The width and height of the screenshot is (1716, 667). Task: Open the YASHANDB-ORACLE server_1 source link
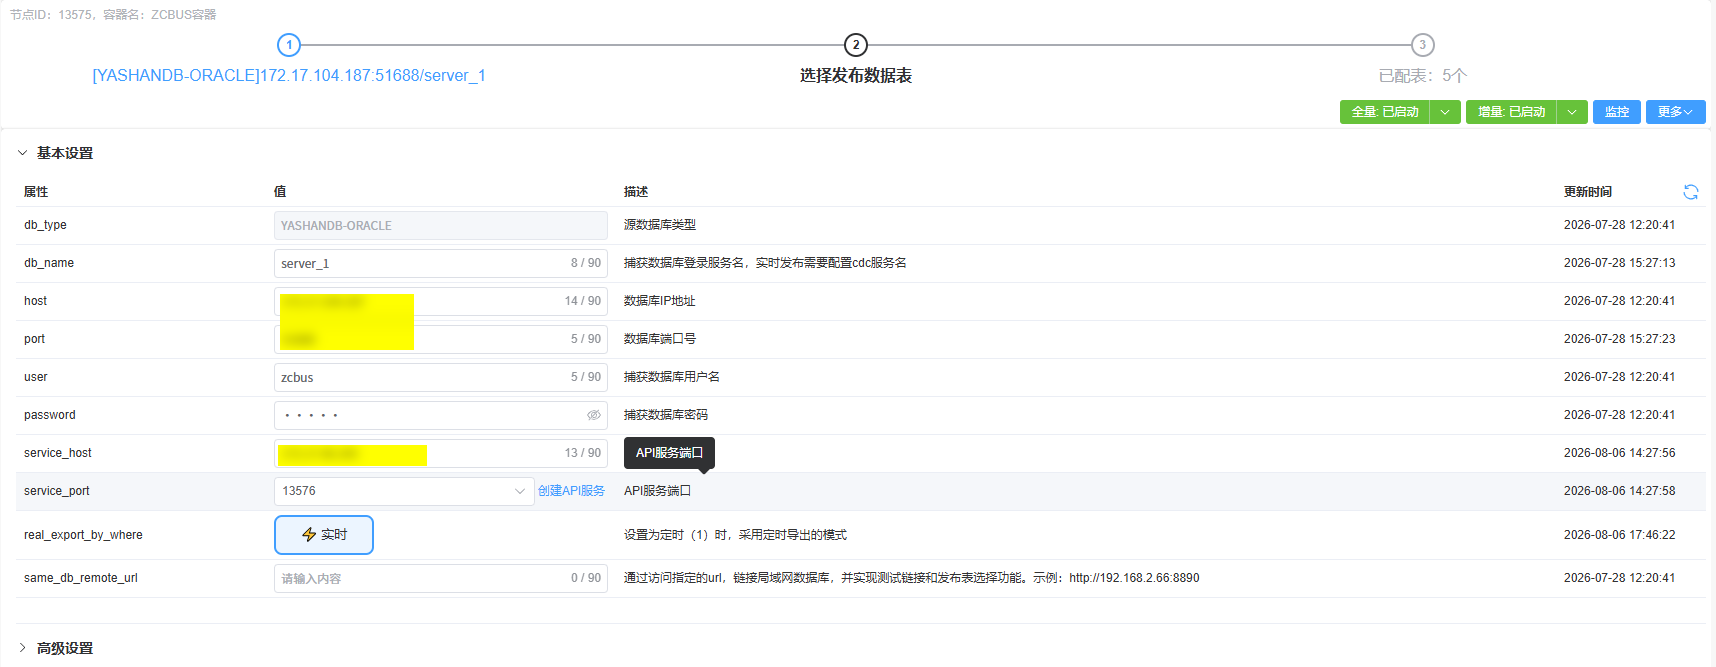(x=289, y=76)
